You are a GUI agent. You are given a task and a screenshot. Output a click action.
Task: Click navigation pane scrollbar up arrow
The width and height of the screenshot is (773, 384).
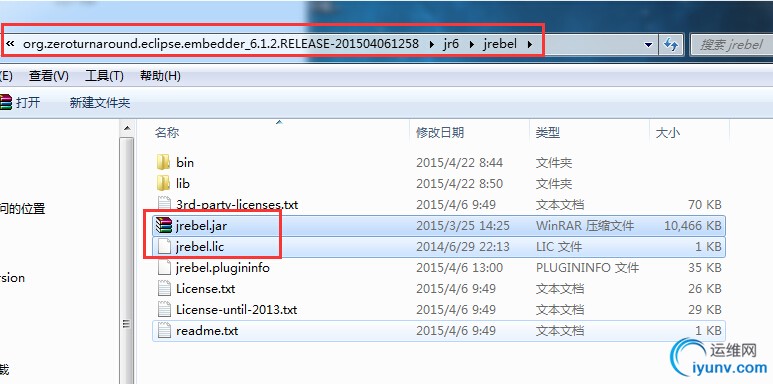click(127, 129)
